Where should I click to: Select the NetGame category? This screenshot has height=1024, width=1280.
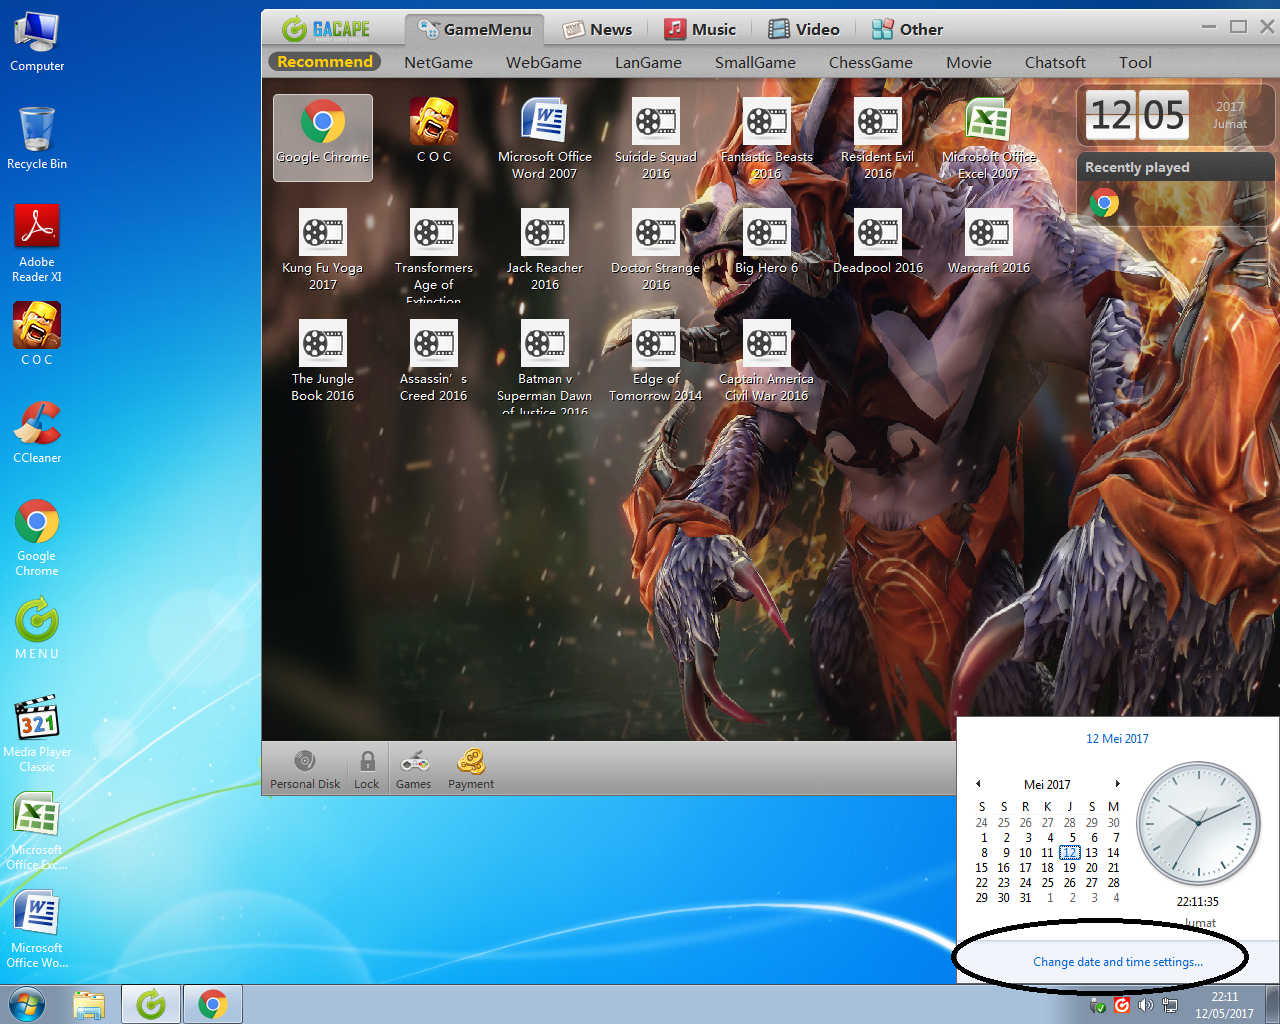438,62
